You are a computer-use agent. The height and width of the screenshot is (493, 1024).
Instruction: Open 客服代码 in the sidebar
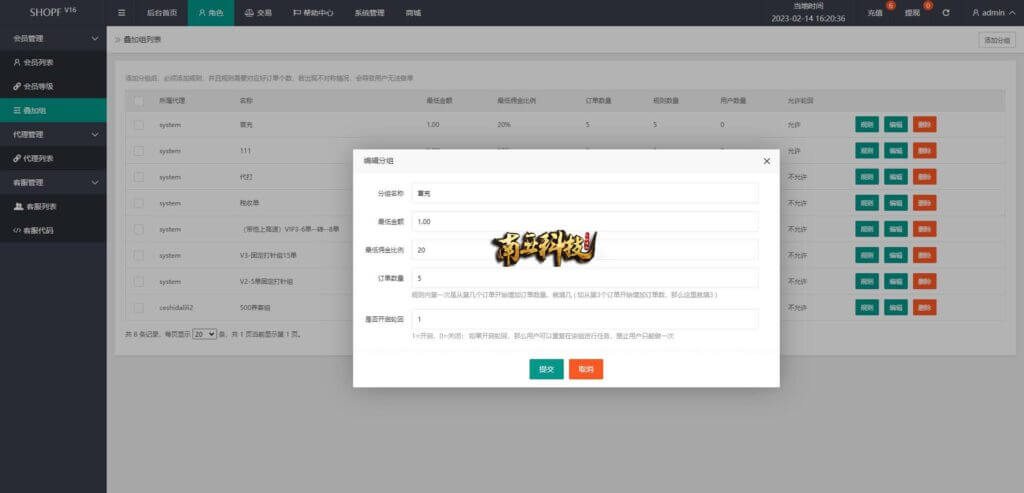point(53,231)
